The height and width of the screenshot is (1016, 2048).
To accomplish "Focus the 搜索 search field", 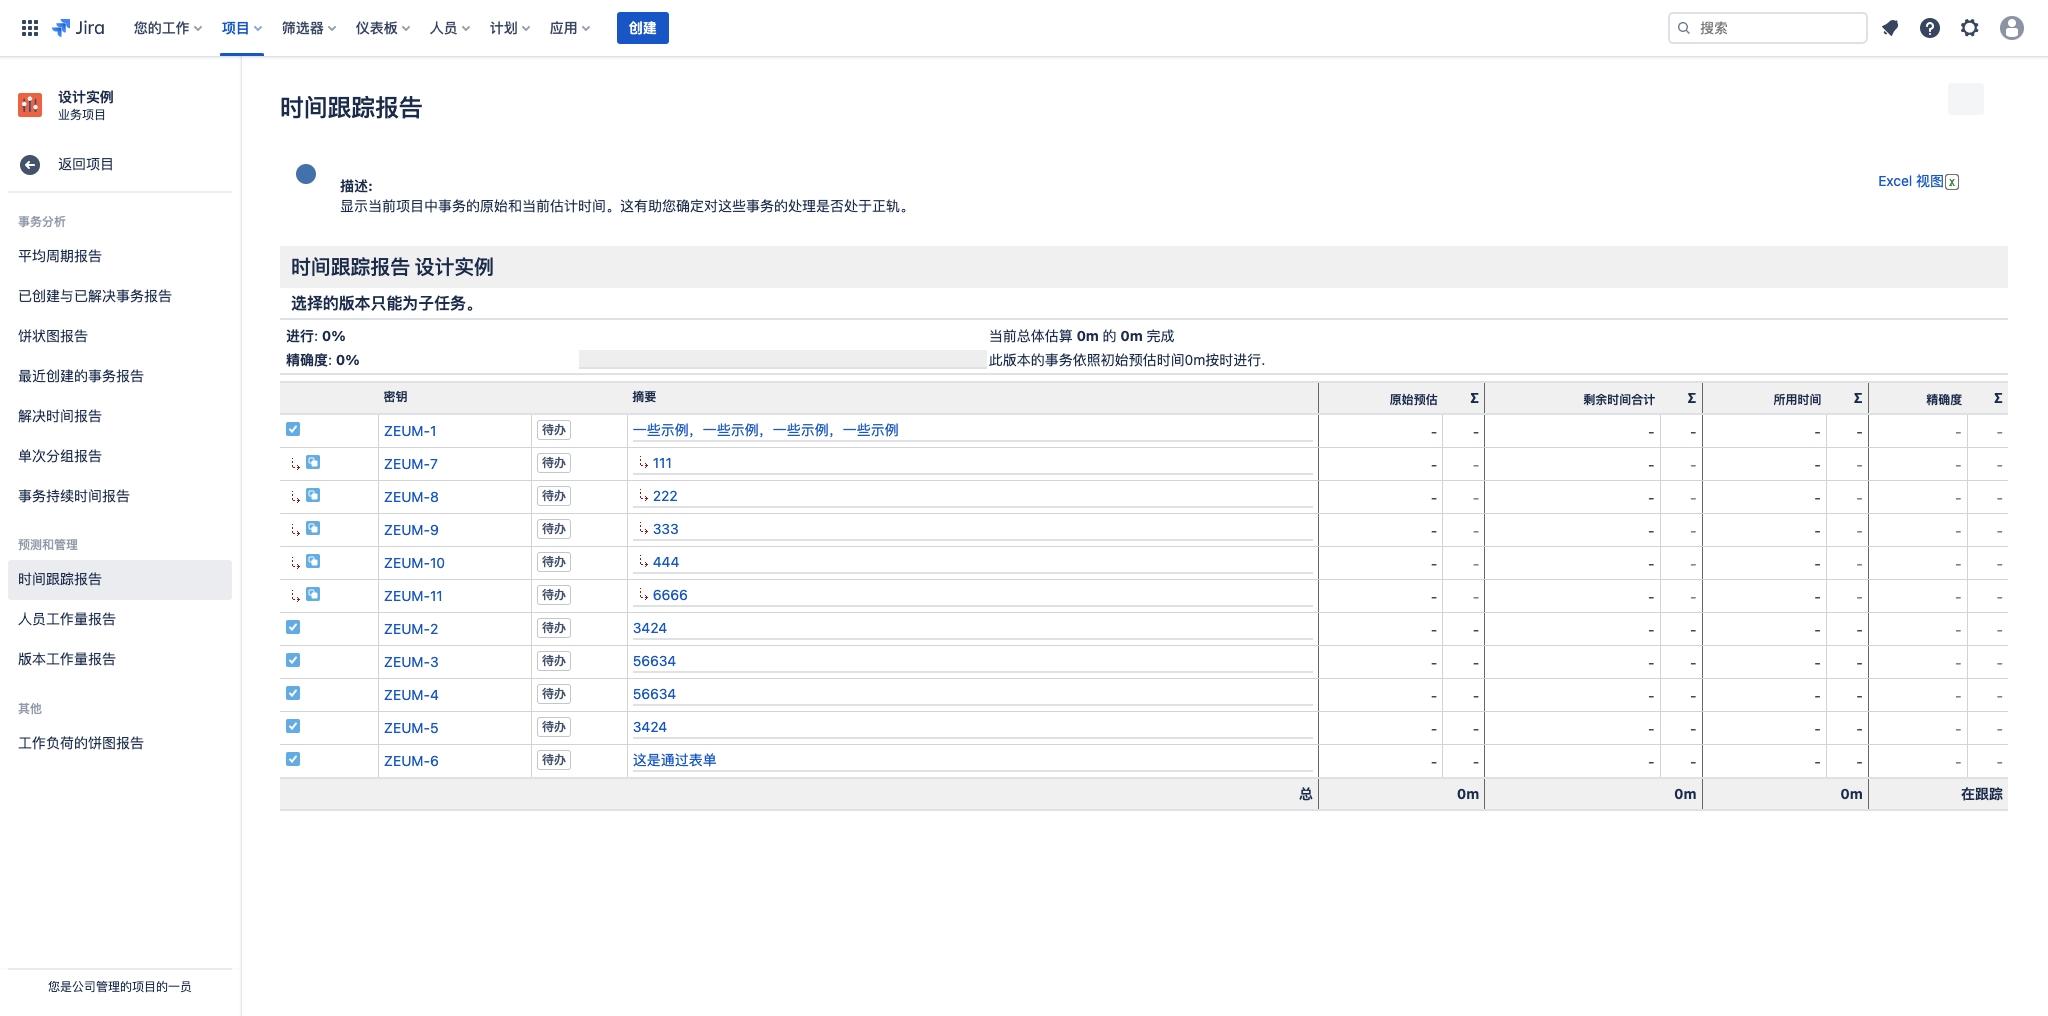I will coord(1768,28).
